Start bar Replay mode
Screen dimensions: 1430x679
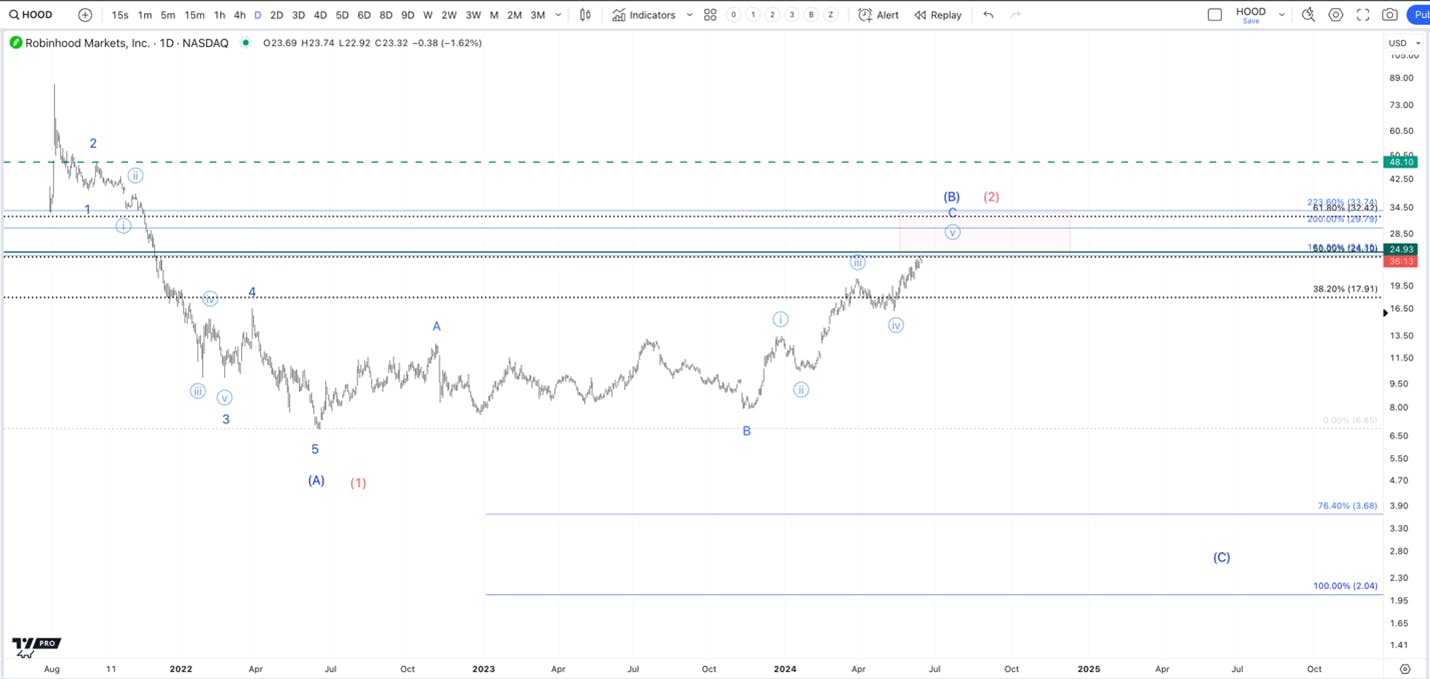pyautogui.click(x=938, y=15)
